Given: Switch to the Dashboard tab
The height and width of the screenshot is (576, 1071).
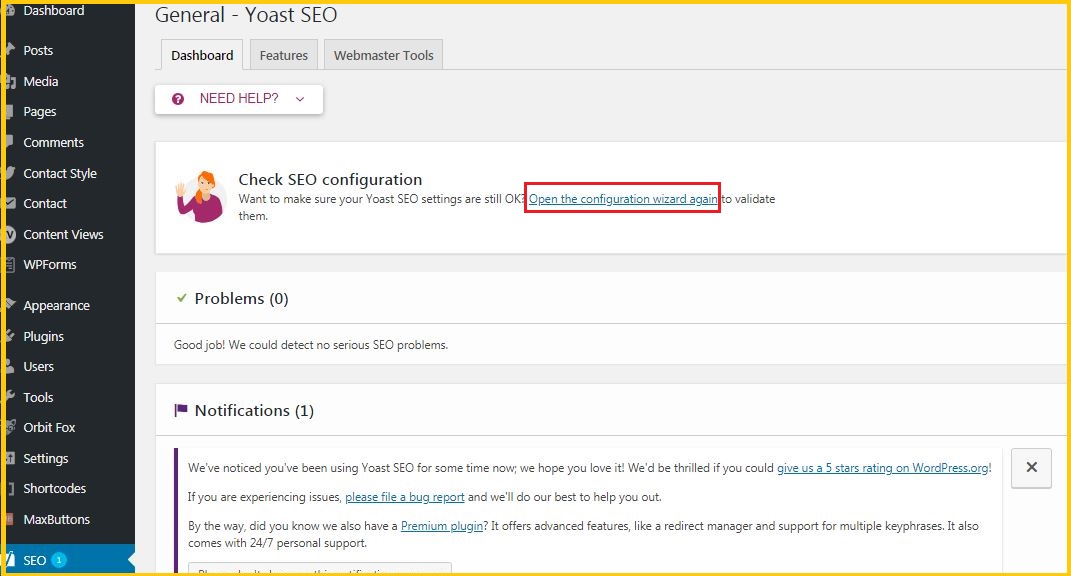Looking at the screenshot, I should [x=201, y=55].
